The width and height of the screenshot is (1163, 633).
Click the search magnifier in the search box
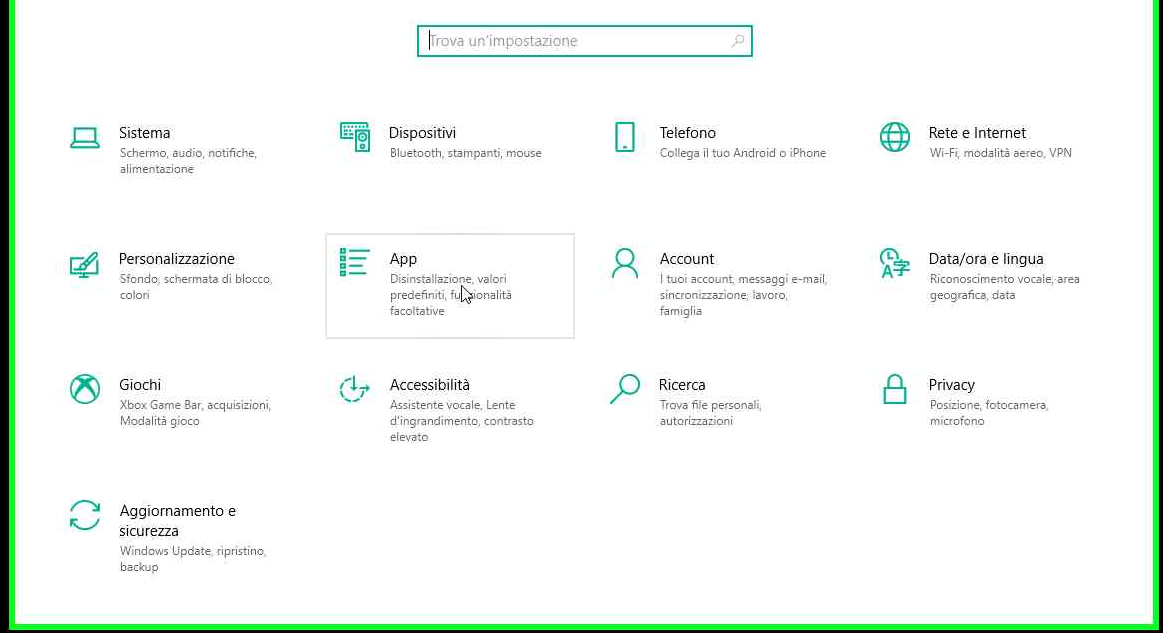point(737,41)
